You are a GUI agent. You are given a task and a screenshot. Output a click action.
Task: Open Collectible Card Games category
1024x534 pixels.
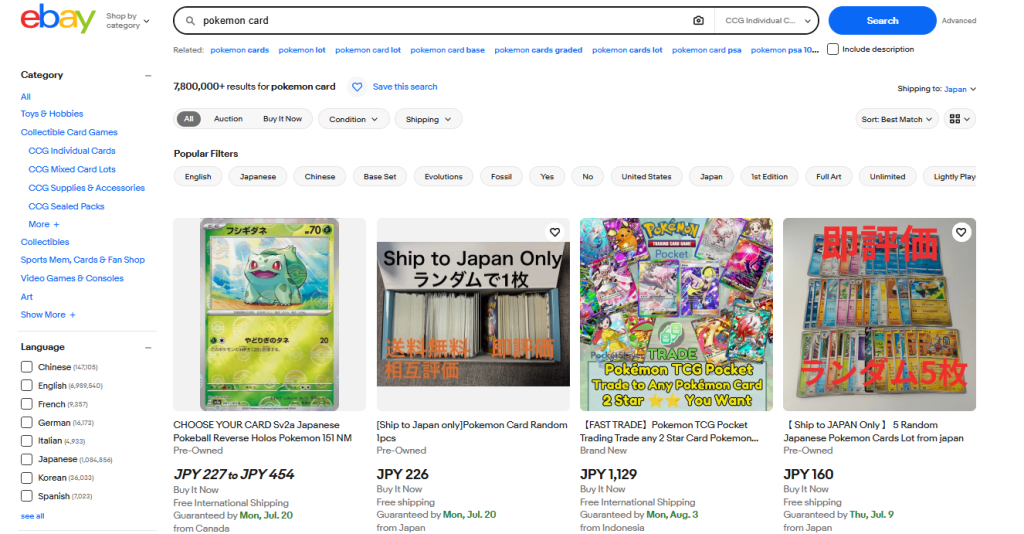(x=69, y=132)
